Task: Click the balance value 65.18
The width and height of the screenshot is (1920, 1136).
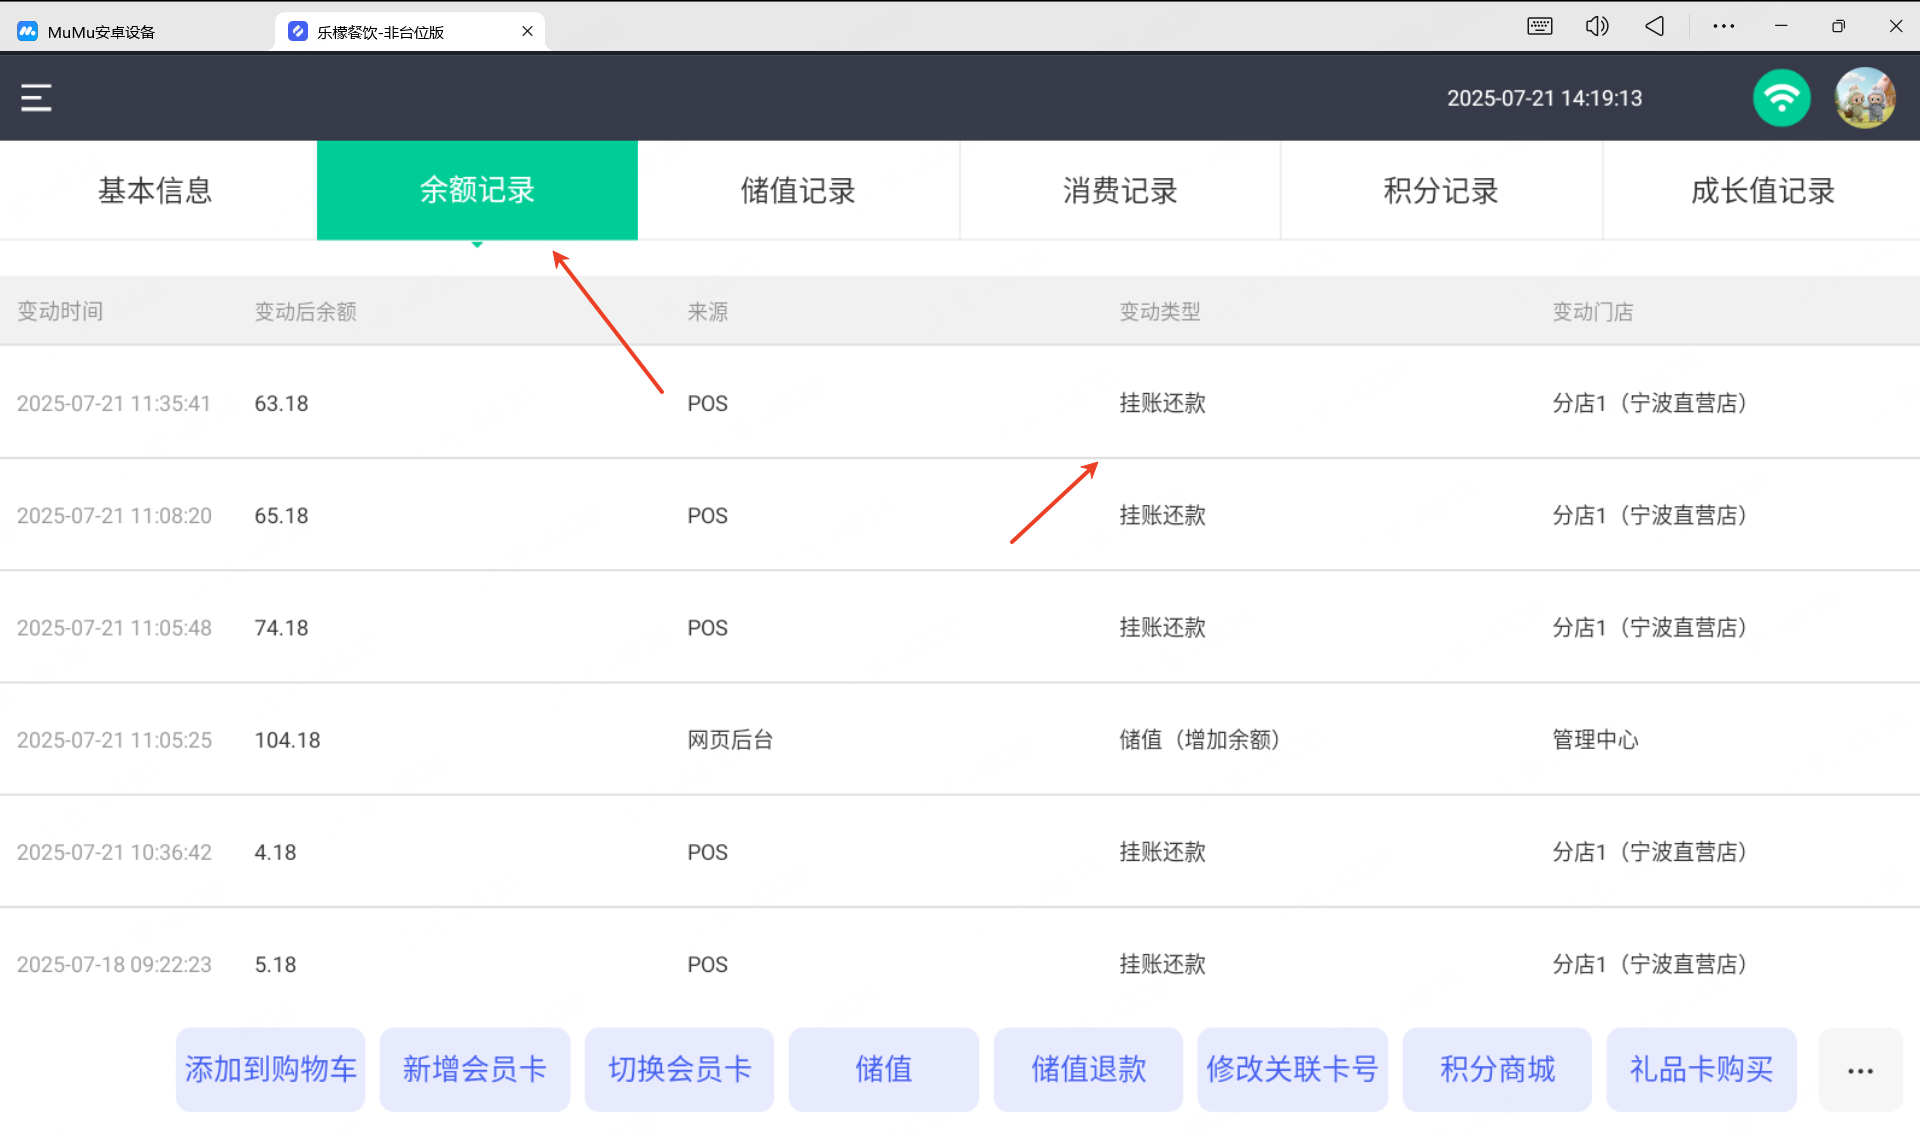Action: (x=281, y=515)
